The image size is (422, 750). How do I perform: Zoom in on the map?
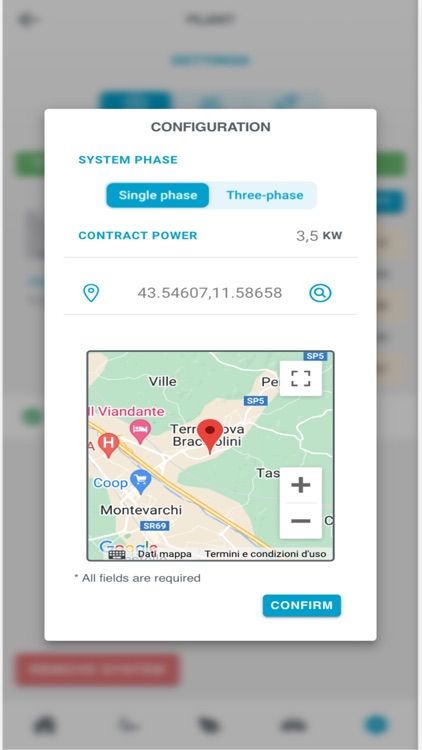pos(300,485)
